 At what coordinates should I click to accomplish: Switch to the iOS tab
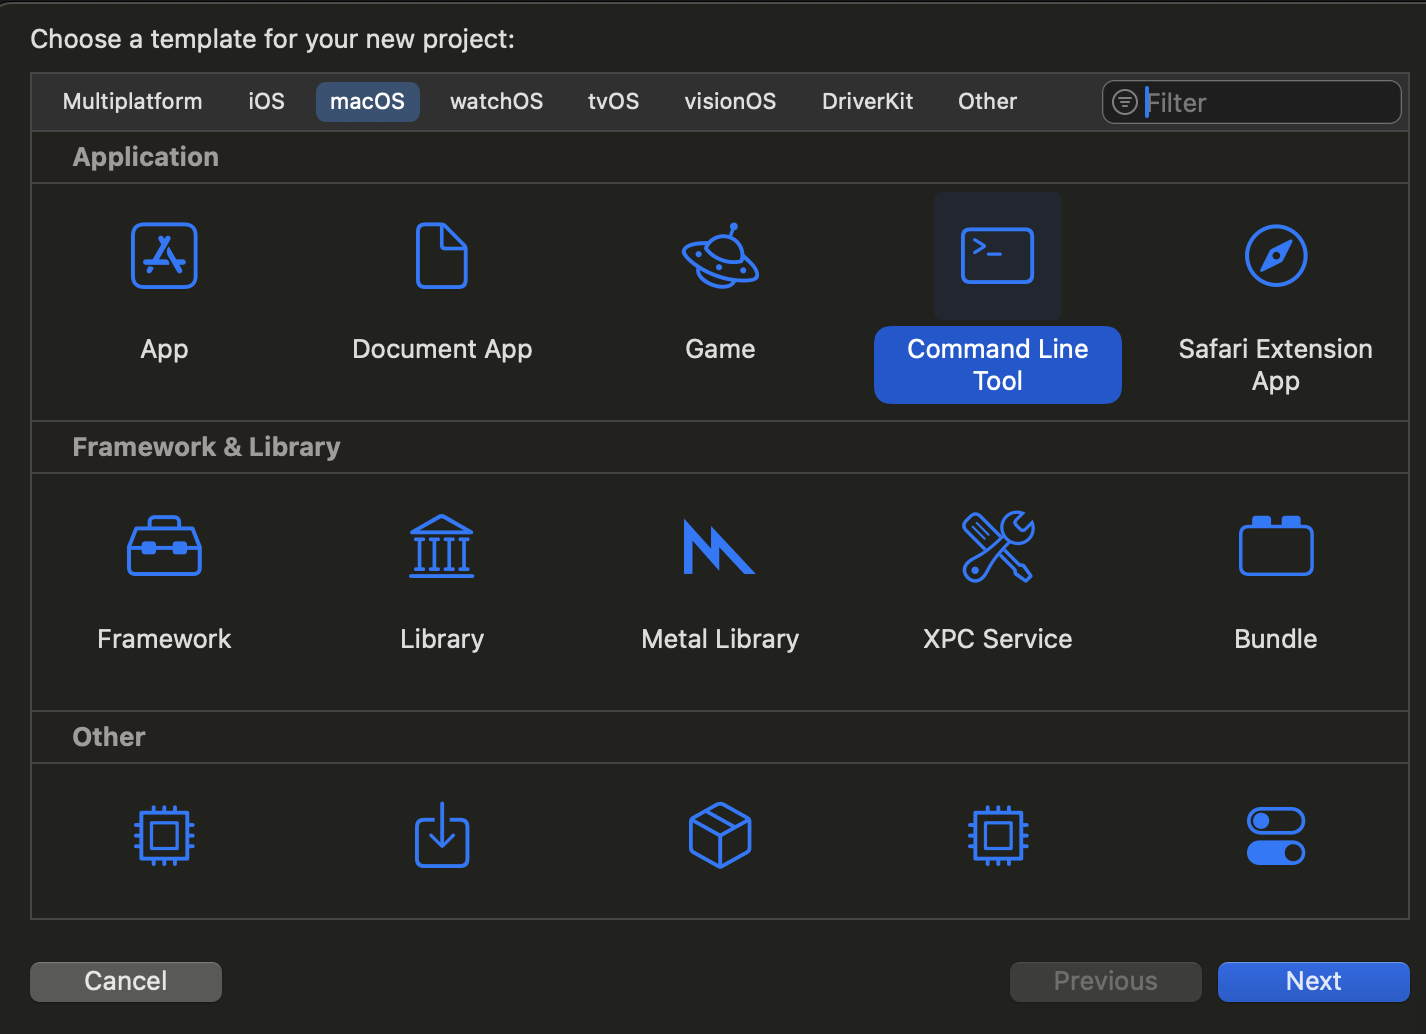pos(265,101)
